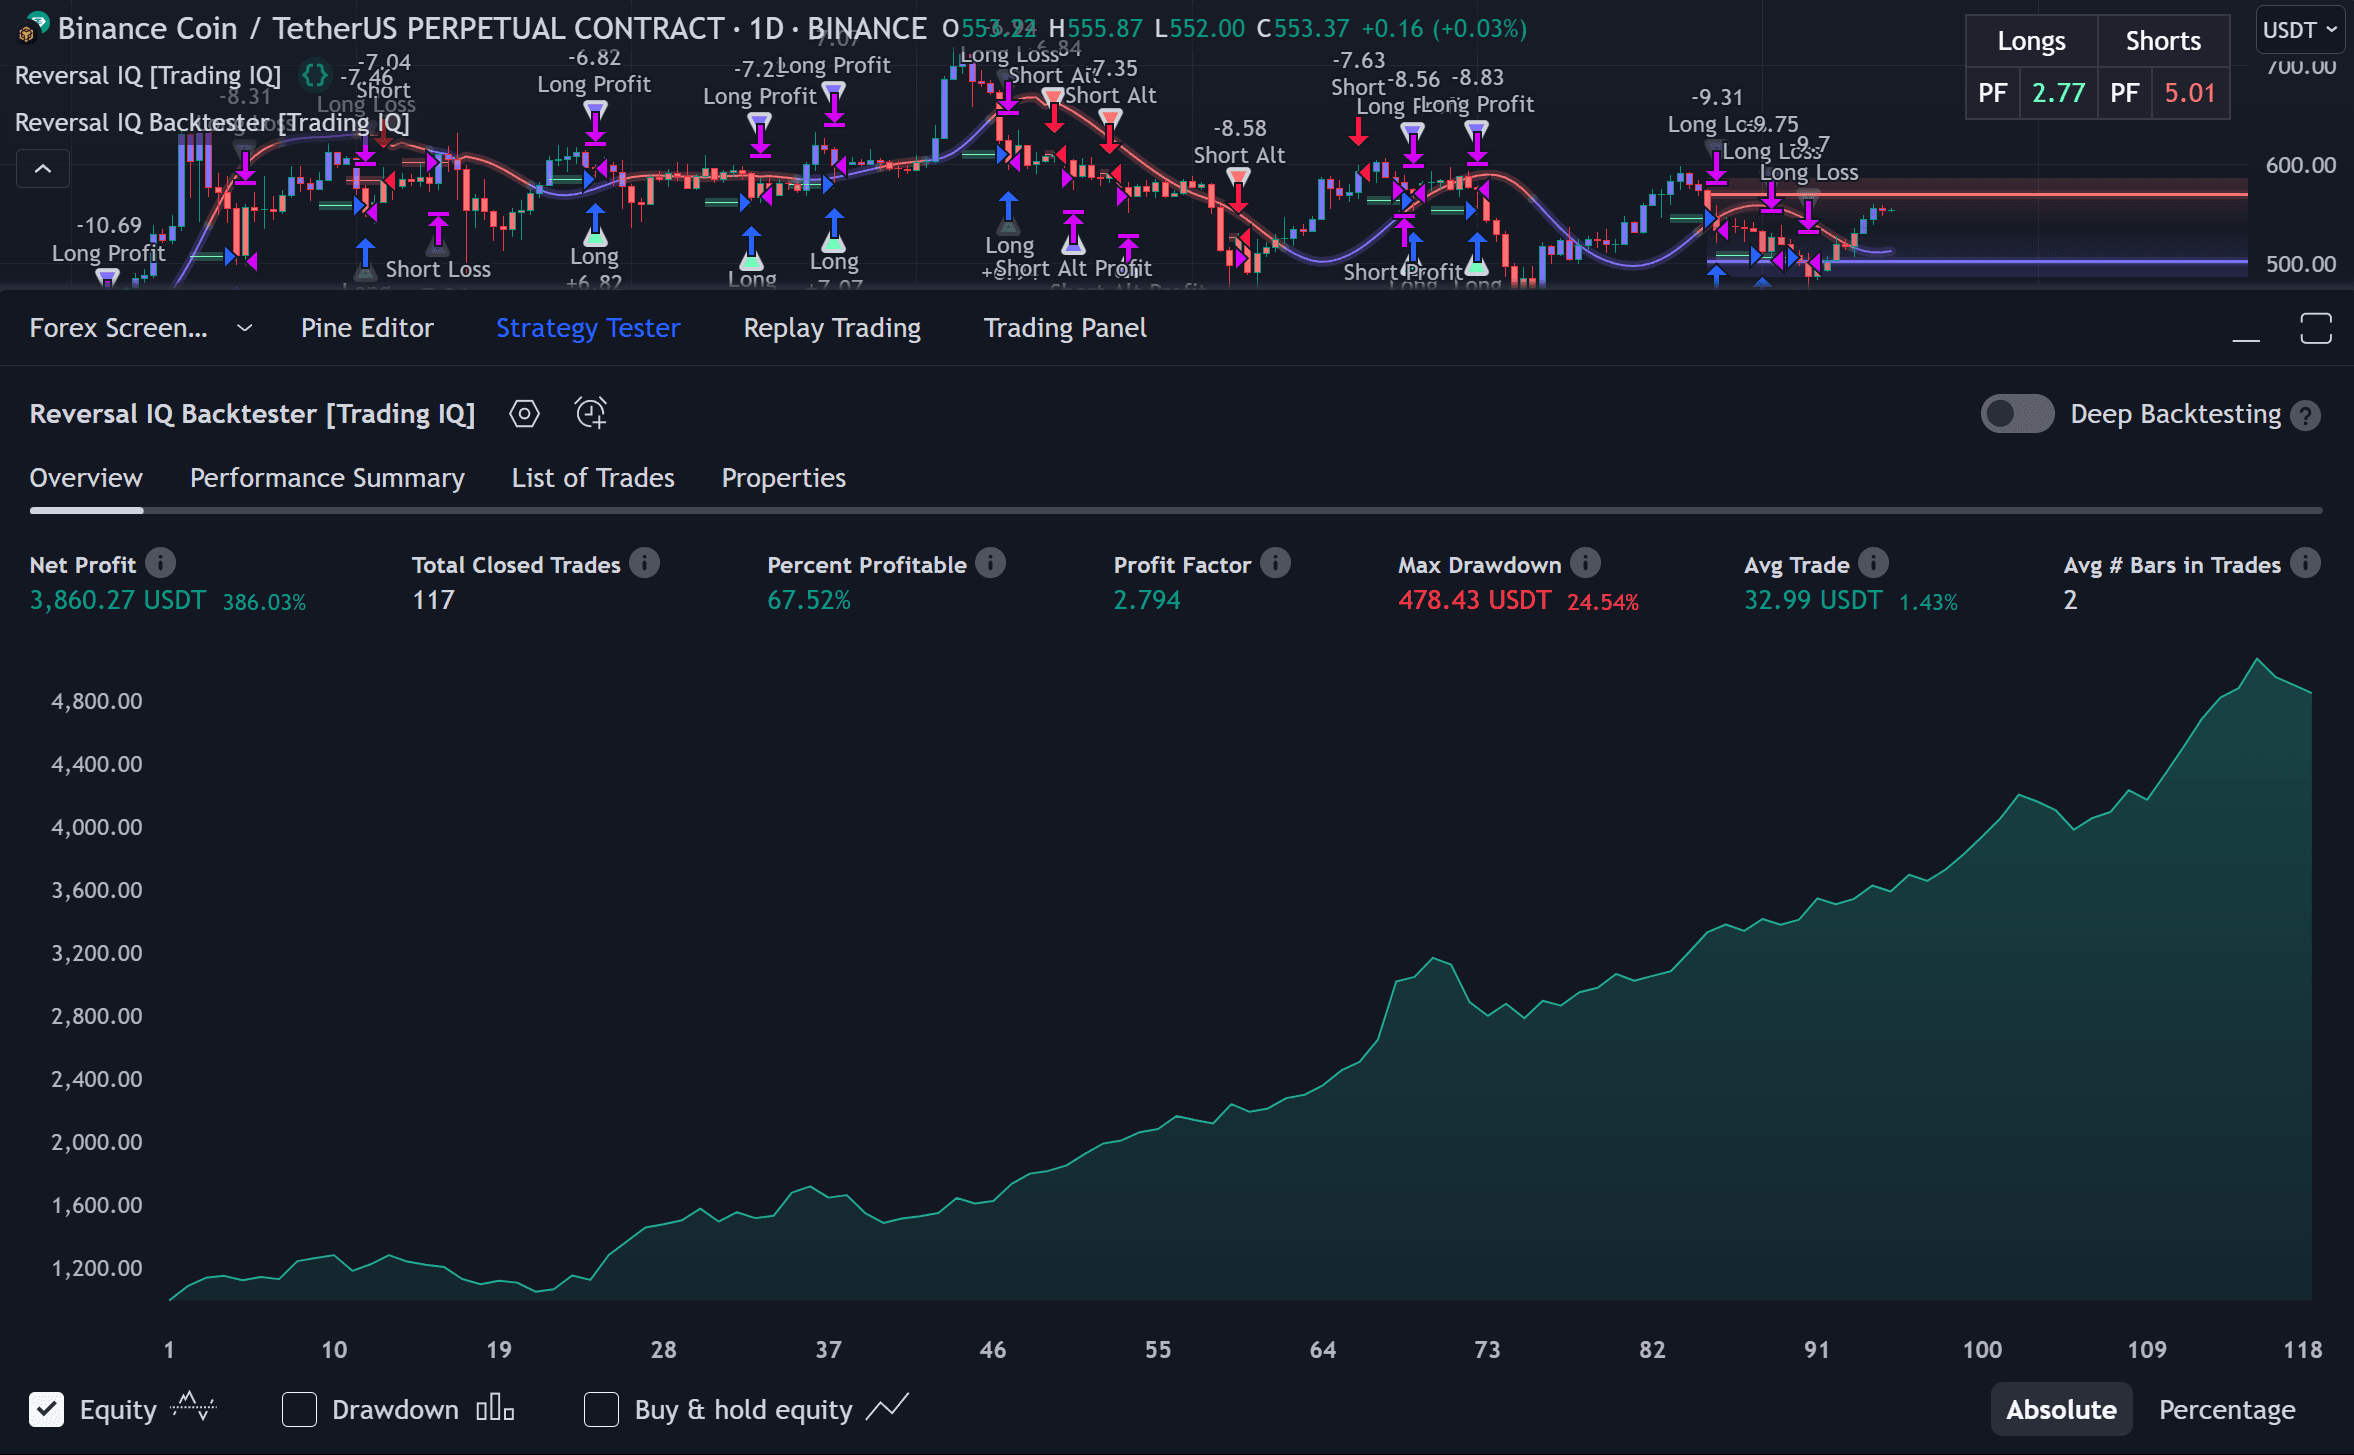
Task: Click the equity curve peak near trade 115
Action: pyautogui.click(x=2256, y=659)
